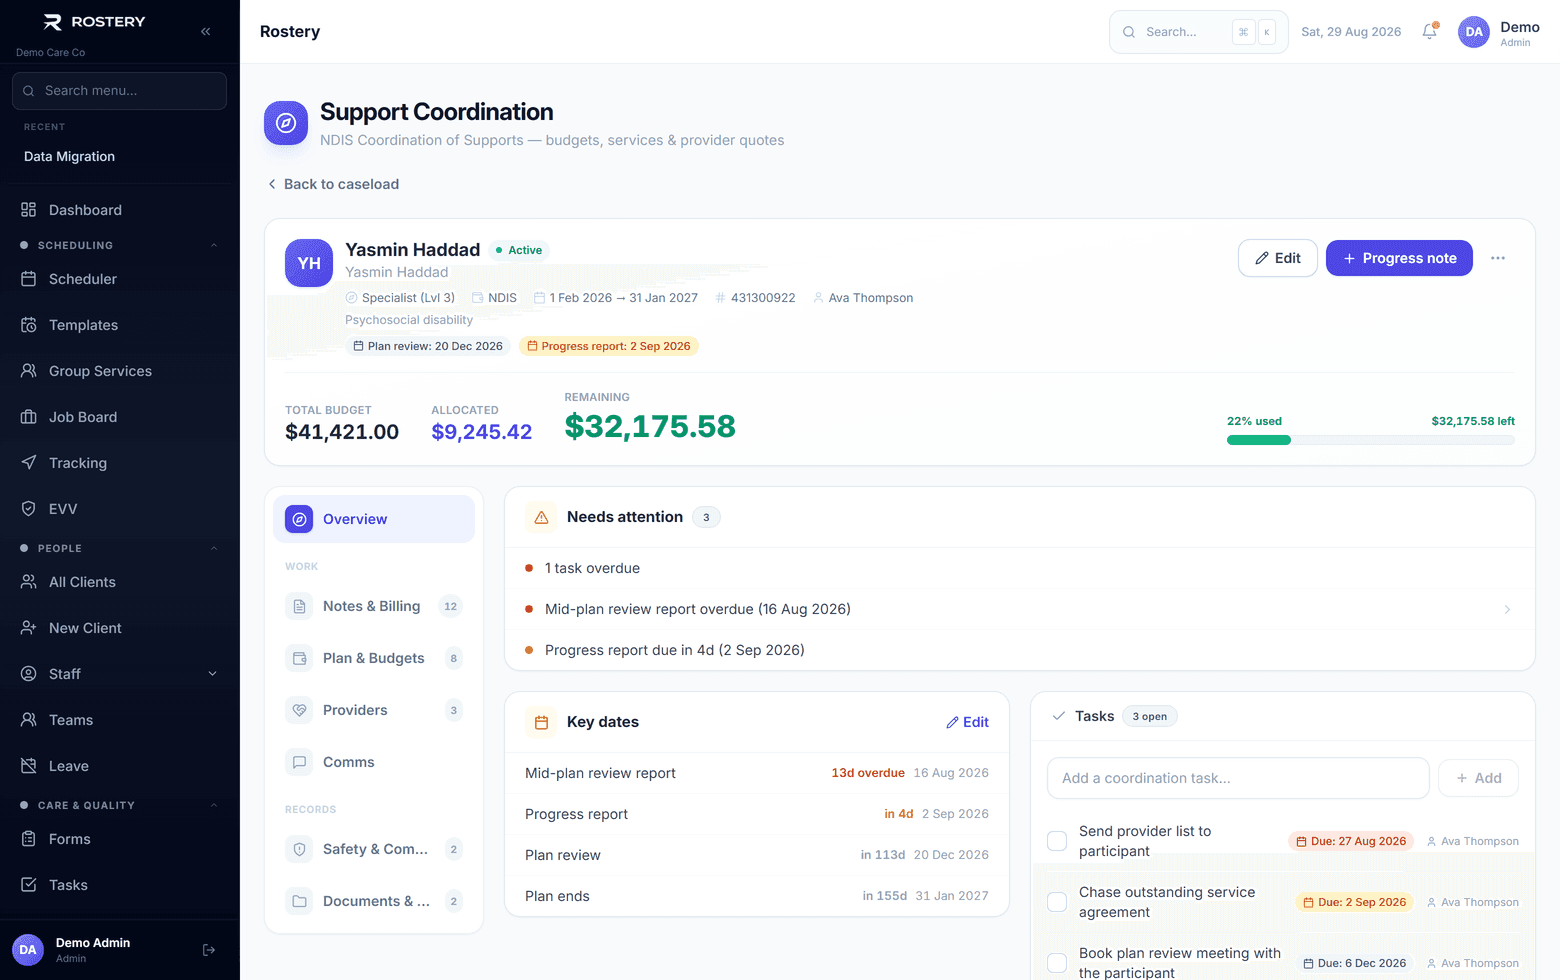Select the Overview tab

pyautogui.click(x=374, y=519)
